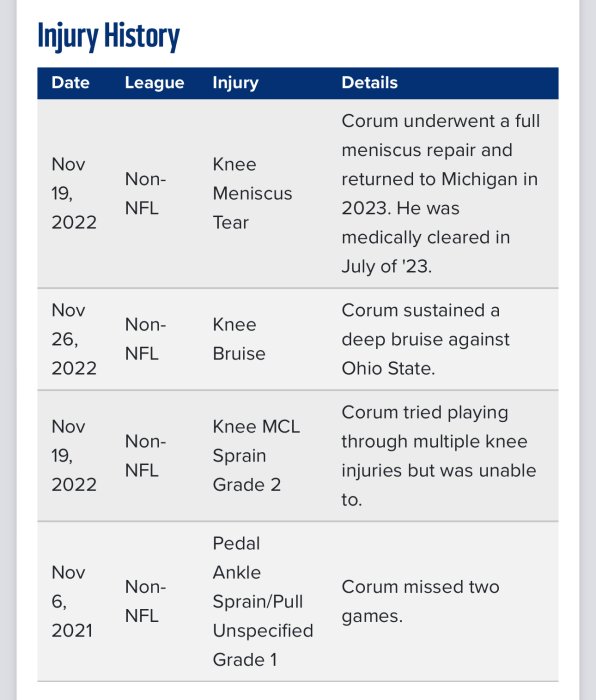Click the Nov 26, 2022 date cell
The image size is (596, 700).
[x=74, y=339]
